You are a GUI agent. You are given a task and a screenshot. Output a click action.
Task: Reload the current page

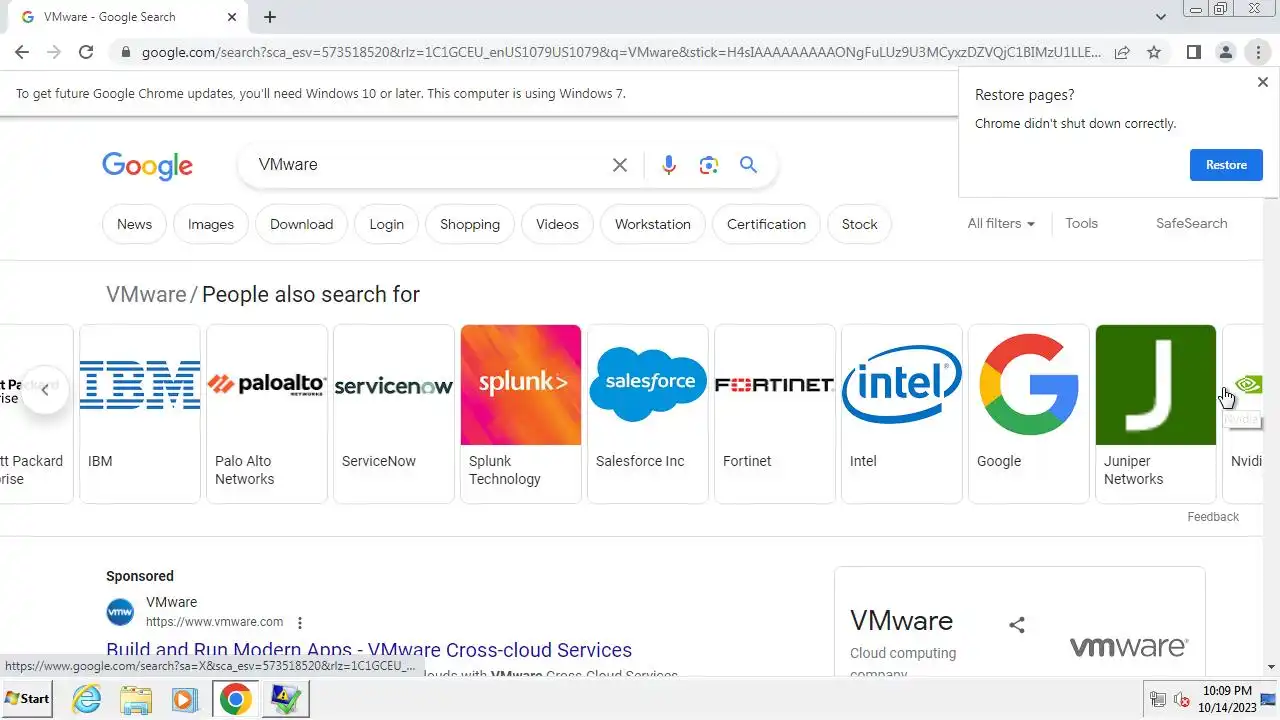point(86,52)
